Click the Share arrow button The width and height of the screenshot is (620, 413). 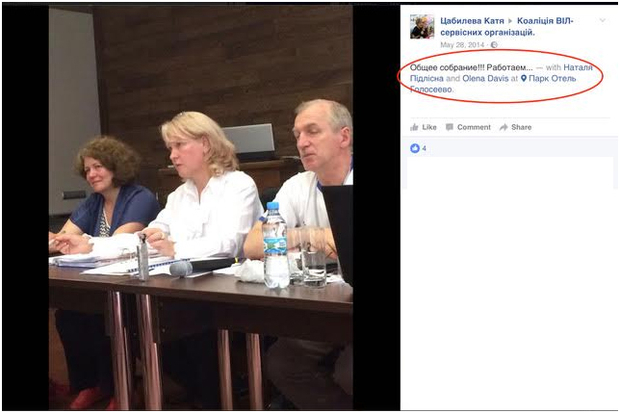(x=516, y=127)
